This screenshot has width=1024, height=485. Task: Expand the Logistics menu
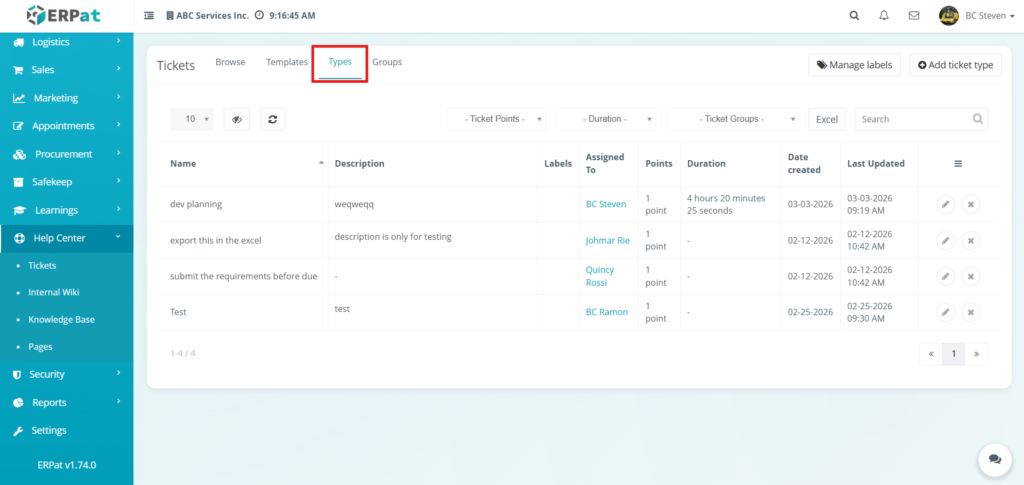(67, 42)
